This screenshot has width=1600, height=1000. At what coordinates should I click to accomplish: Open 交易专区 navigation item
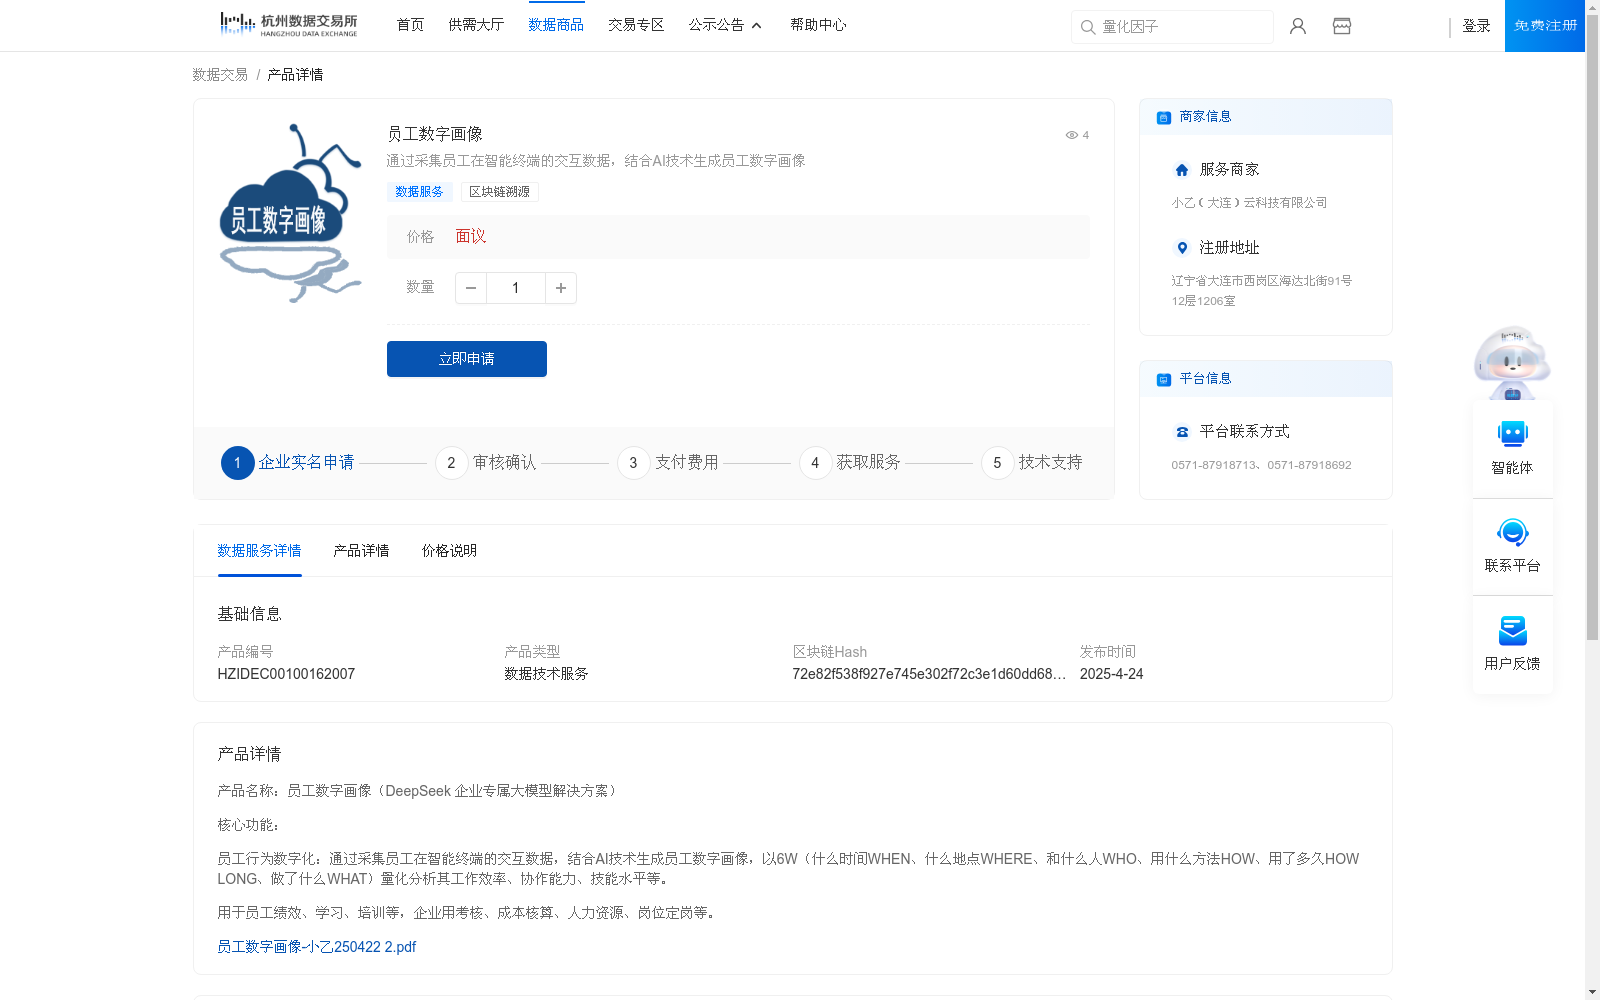(636, 25)
